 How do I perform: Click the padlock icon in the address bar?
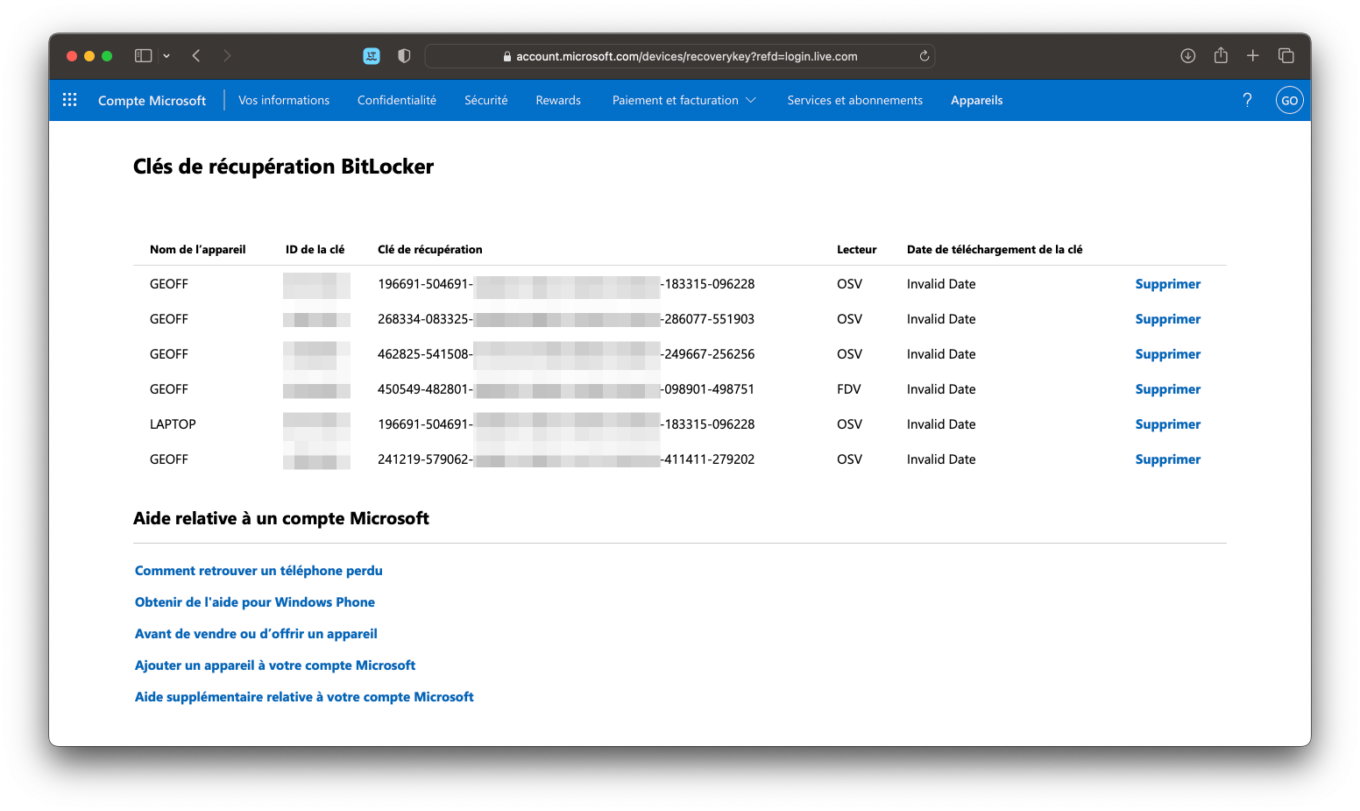coord(508,57)
